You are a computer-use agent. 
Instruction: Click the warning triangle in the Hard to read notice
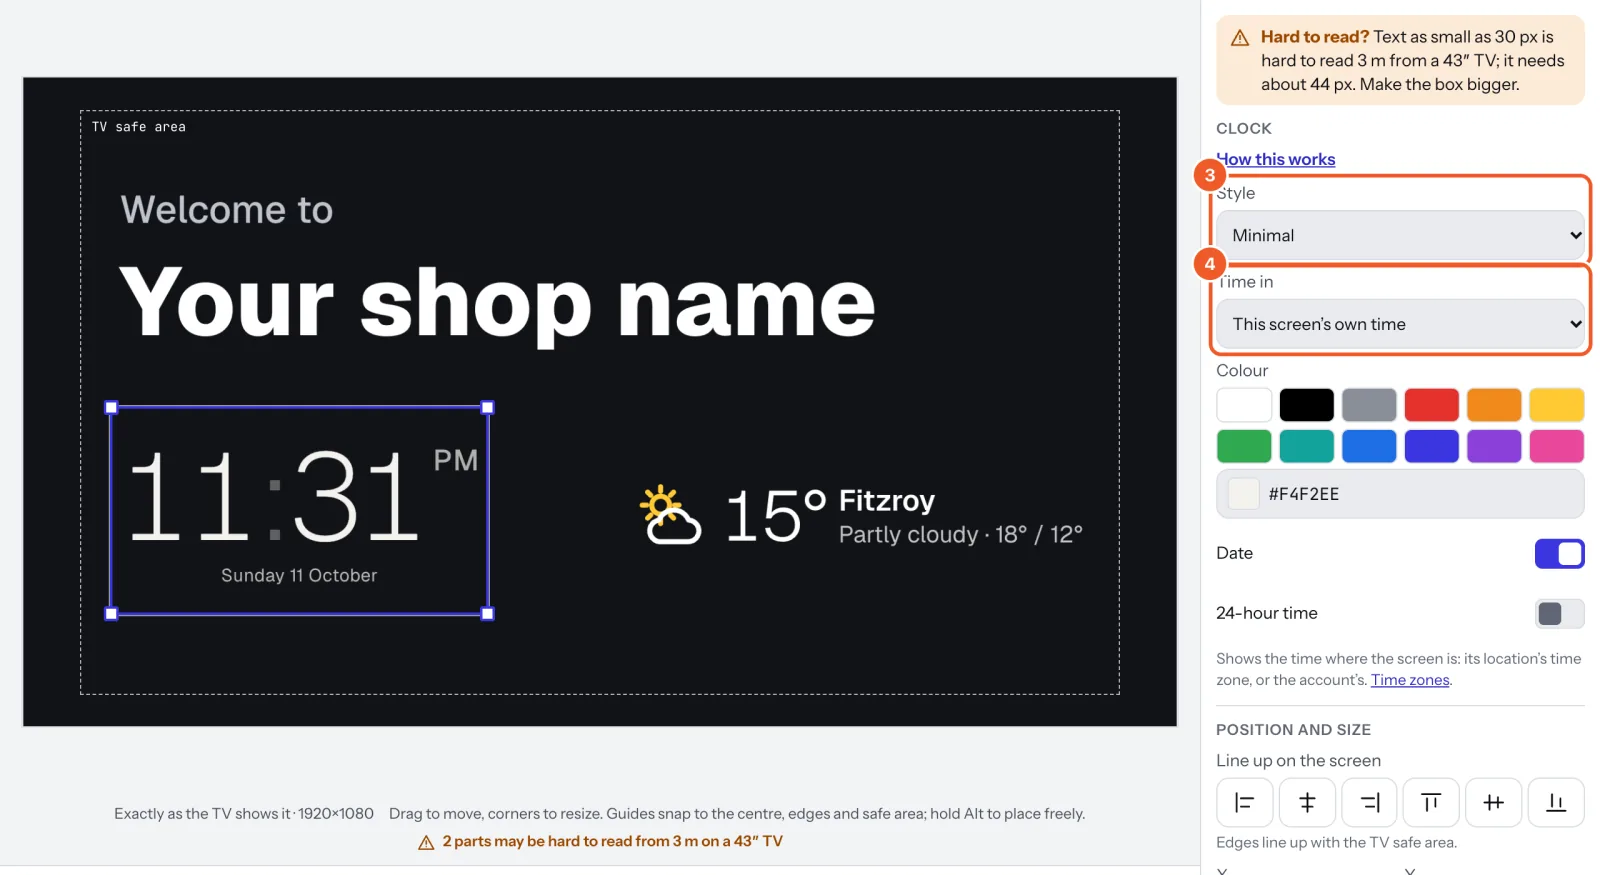coord(1240,38)
